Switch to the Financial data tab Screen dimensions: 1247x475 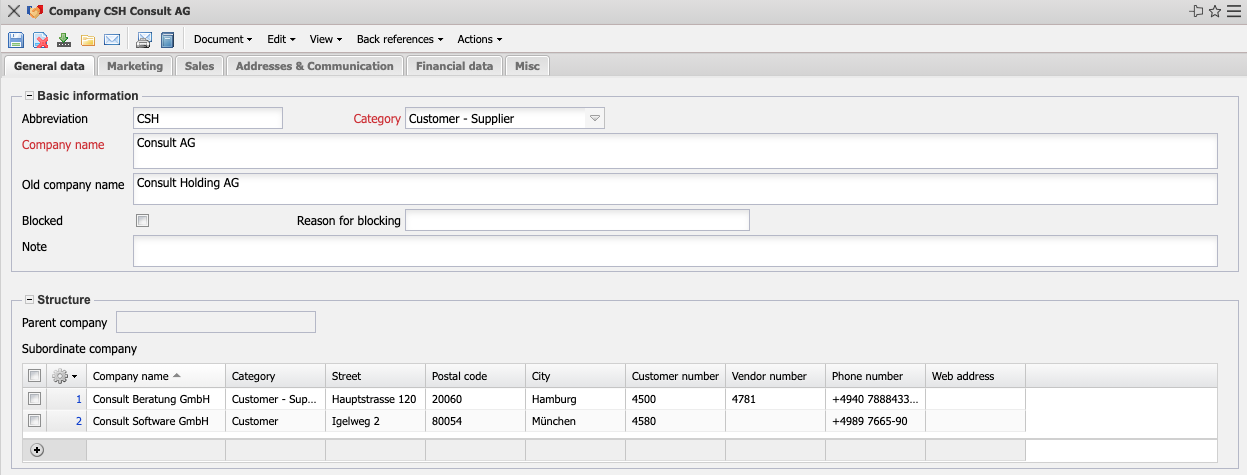(454, 66)
